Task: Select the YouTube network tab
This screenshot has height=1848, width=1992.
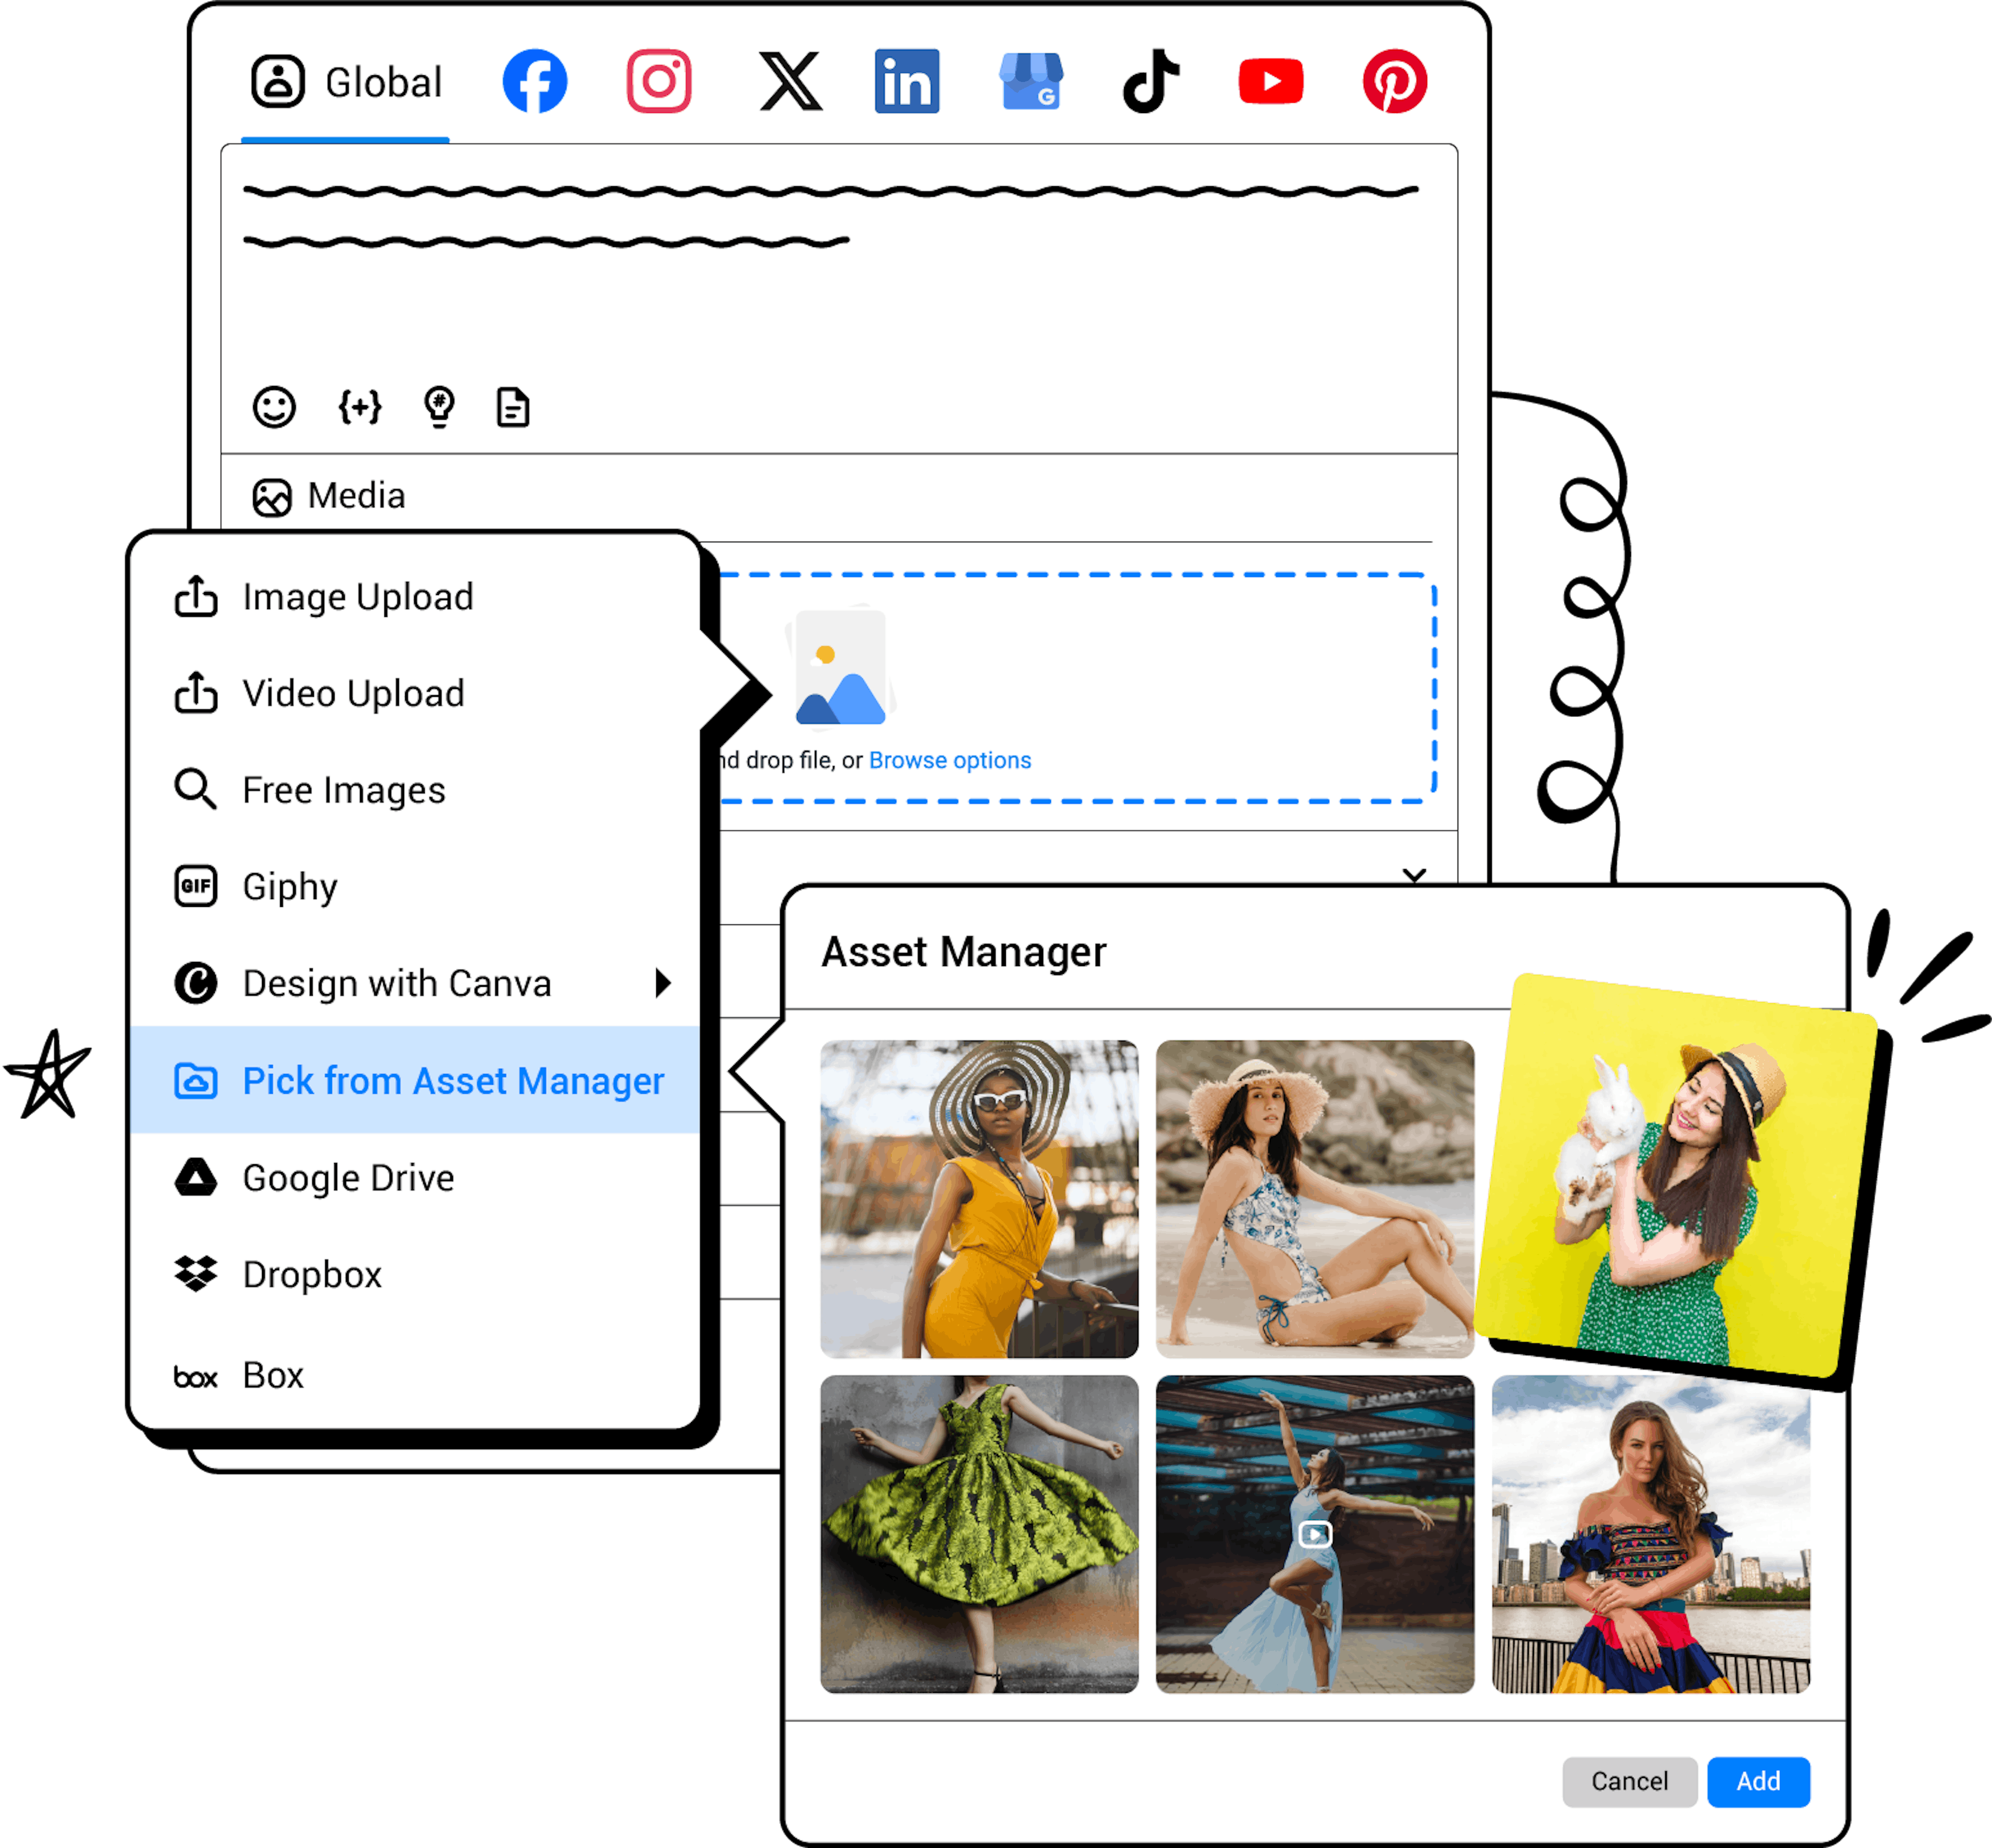Action: [1271, 81]
